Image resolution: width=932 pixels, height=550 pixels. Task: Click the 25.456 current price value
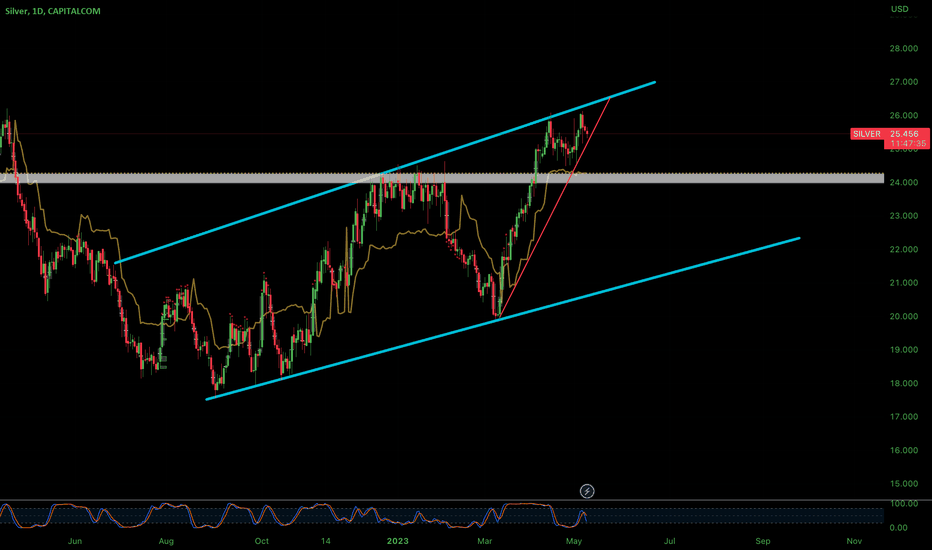(904, 134)
